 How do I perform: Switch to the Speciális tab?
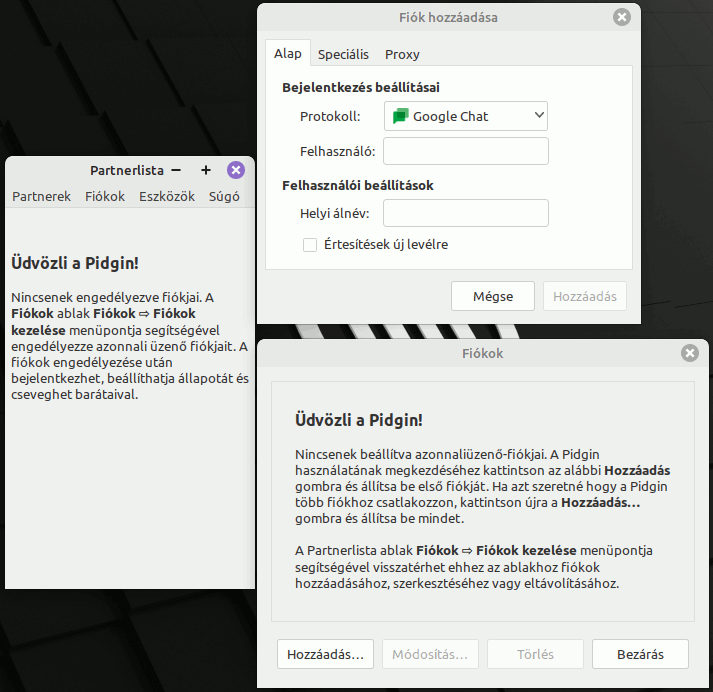[343, 55]
